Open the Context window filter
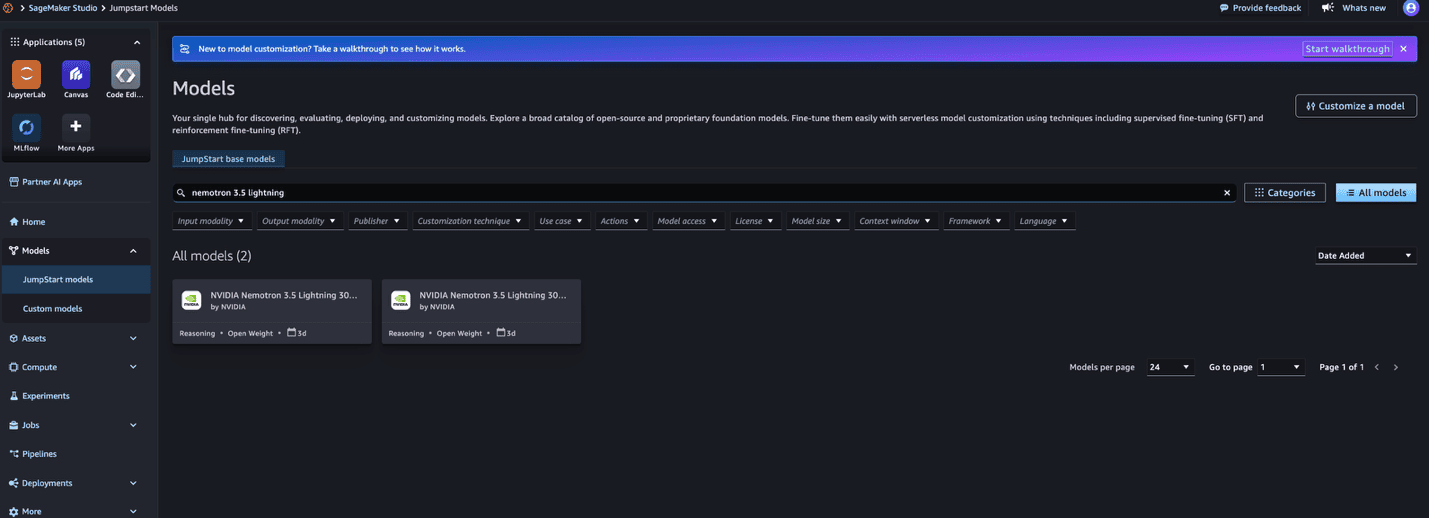The width and height of the screenshot is (1429, 518). [896, 221]
